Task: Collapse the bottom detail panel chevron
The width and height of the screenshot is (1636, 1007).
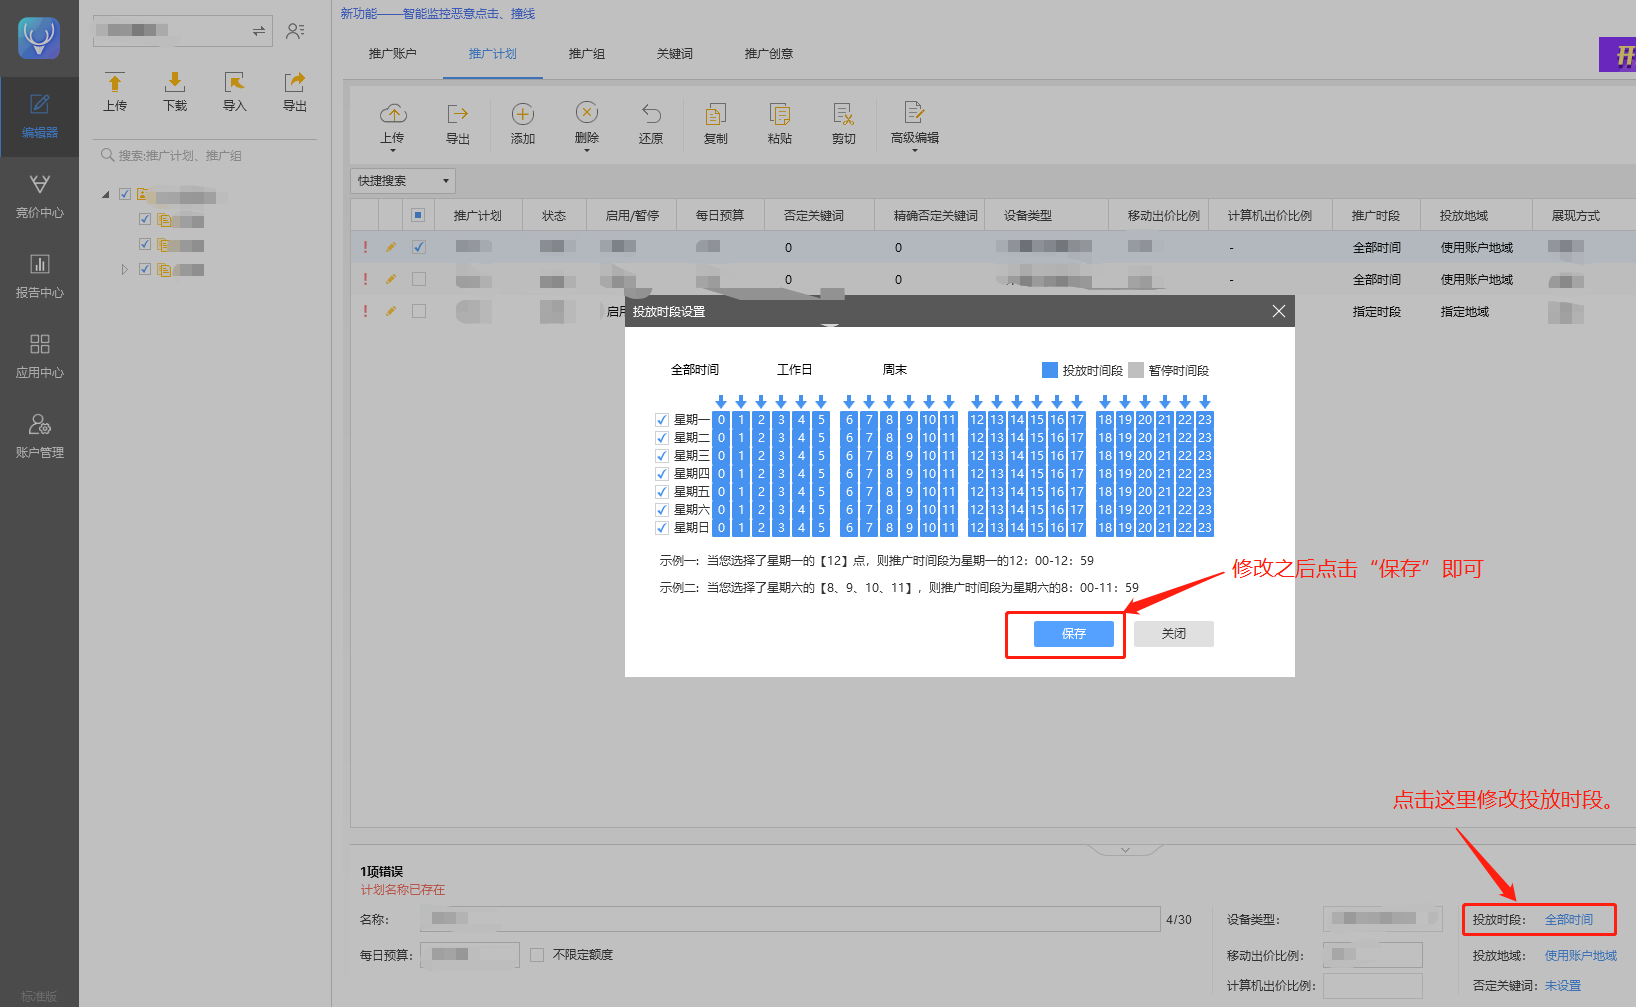Action: click(1125, 850)
